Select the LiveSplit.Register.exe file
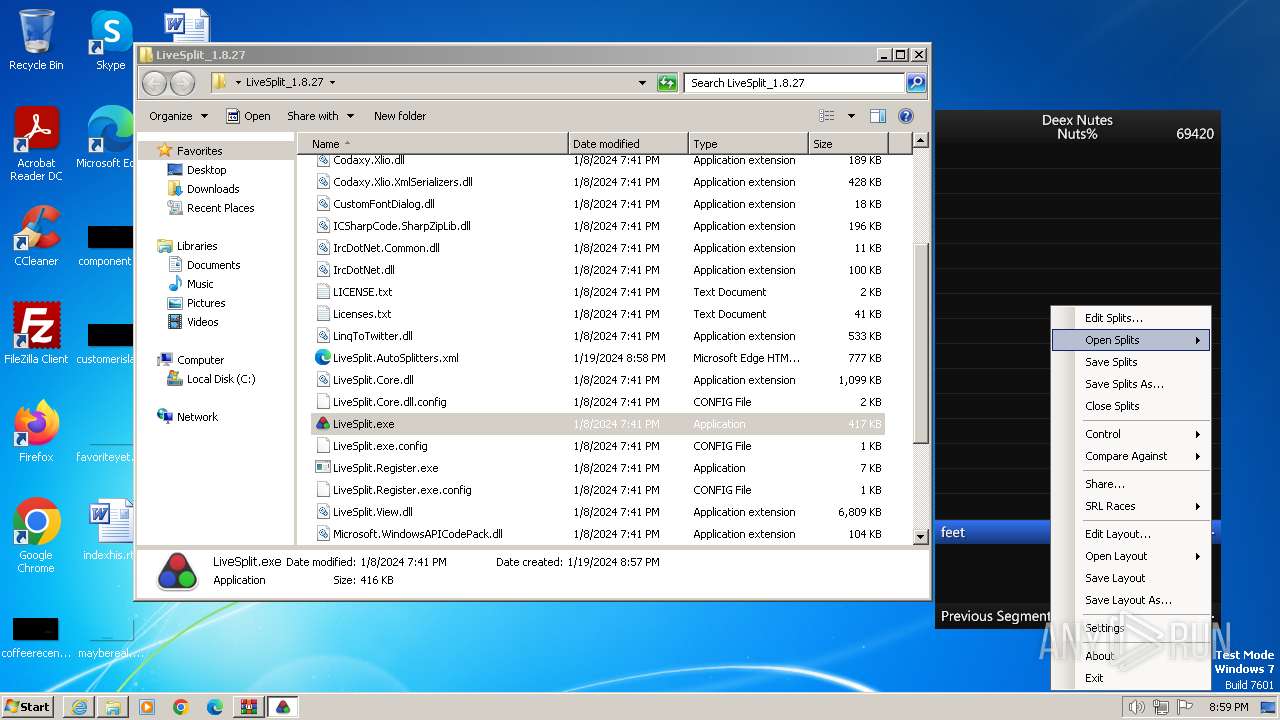This screenshot has height=720, width=1280. tap(598, 468)
